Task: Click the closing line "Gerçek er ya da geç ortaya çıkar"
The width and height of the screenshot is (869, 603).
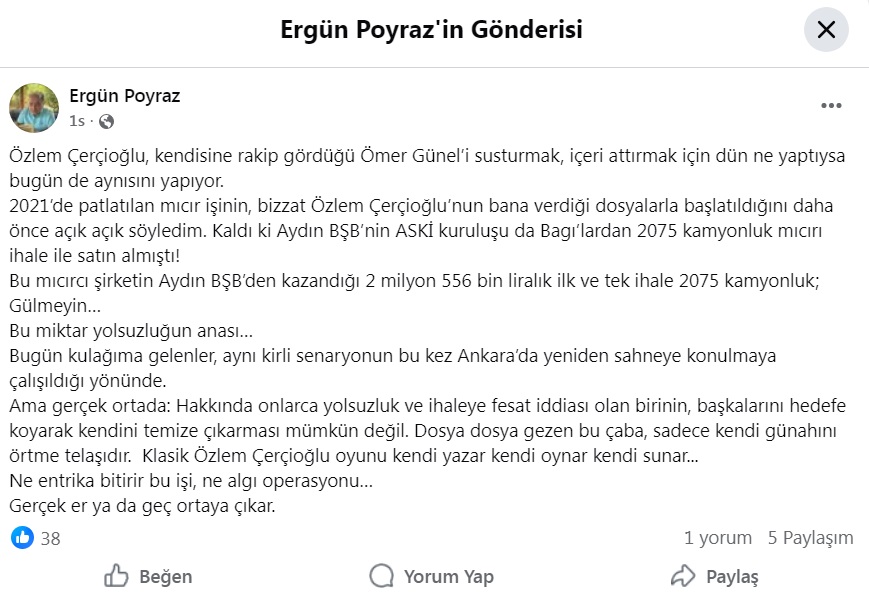Action: click(141, 505)
